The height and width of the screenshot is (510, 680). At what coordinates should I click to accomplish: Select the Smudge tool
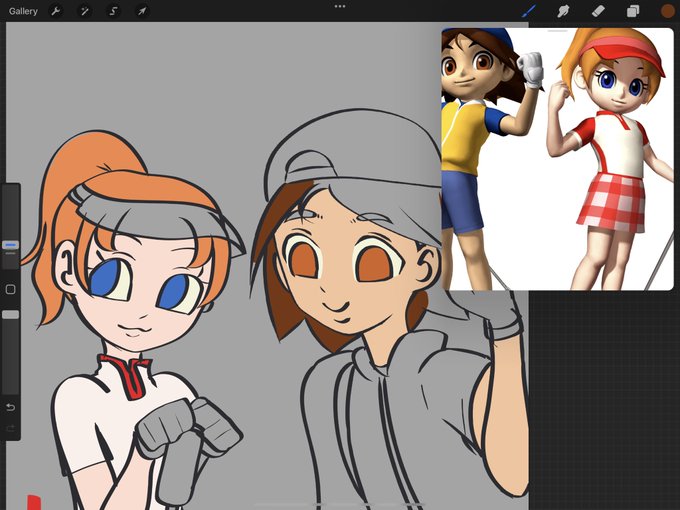click(x=563, y=11)
